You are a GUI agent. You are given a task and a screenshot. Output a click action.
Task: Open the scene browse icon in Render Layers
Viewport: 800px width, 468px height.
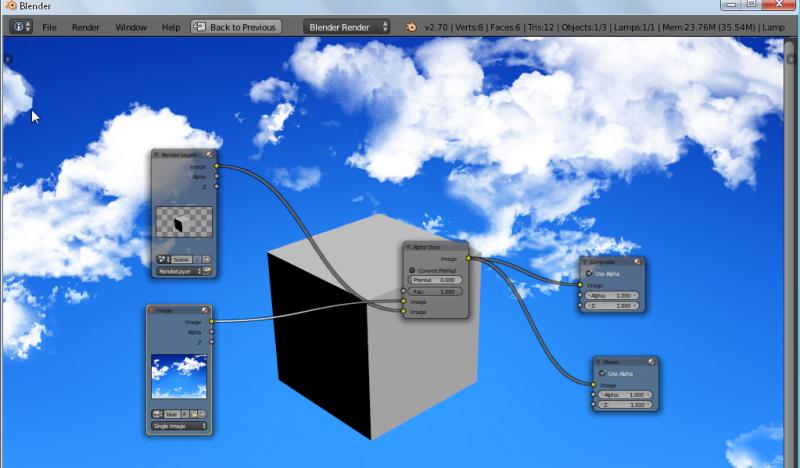click(163, 259)
